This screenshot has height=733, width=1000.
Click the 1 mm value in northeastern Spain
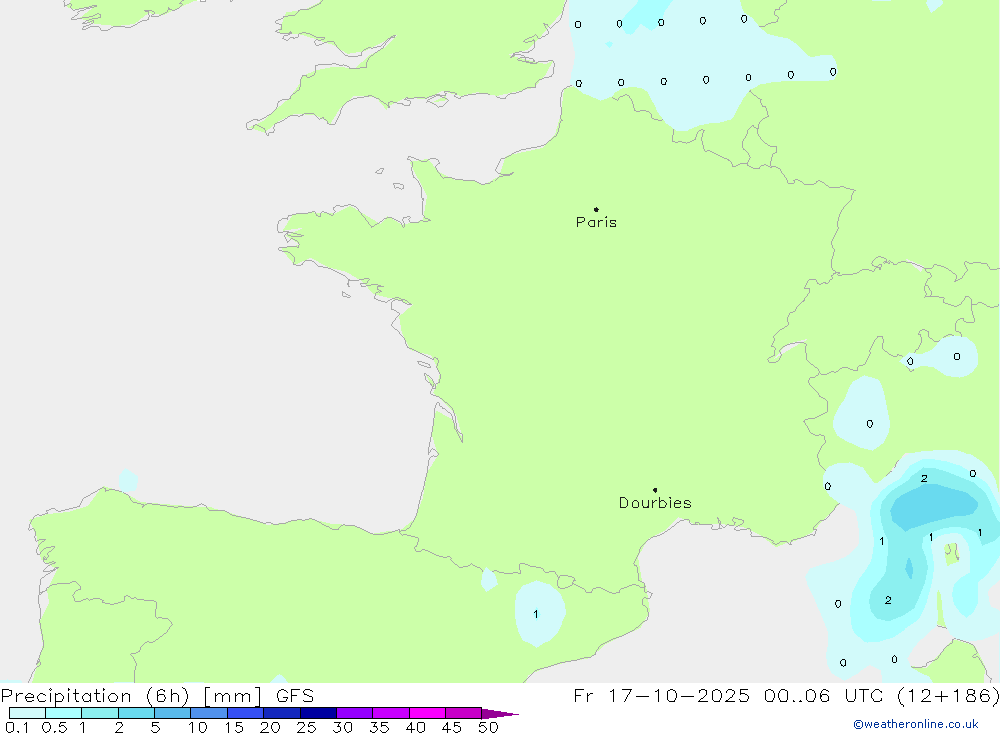pos(536,614)
